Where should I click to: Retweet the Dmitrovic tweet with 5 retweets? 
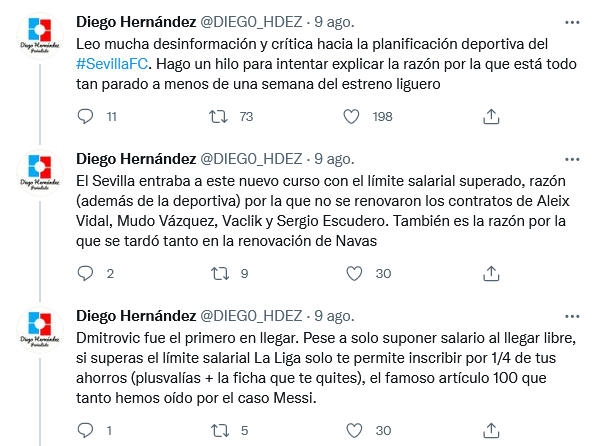click(x=220, y=430)
